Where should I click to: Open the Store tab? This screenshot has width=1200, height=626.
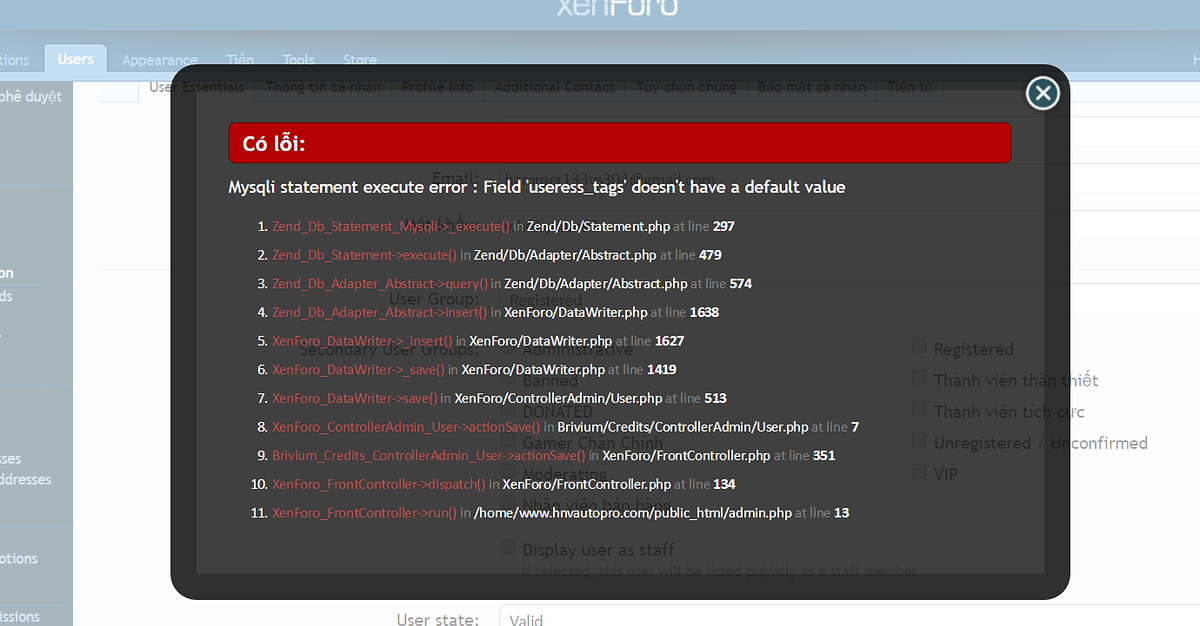click(360, 60)
